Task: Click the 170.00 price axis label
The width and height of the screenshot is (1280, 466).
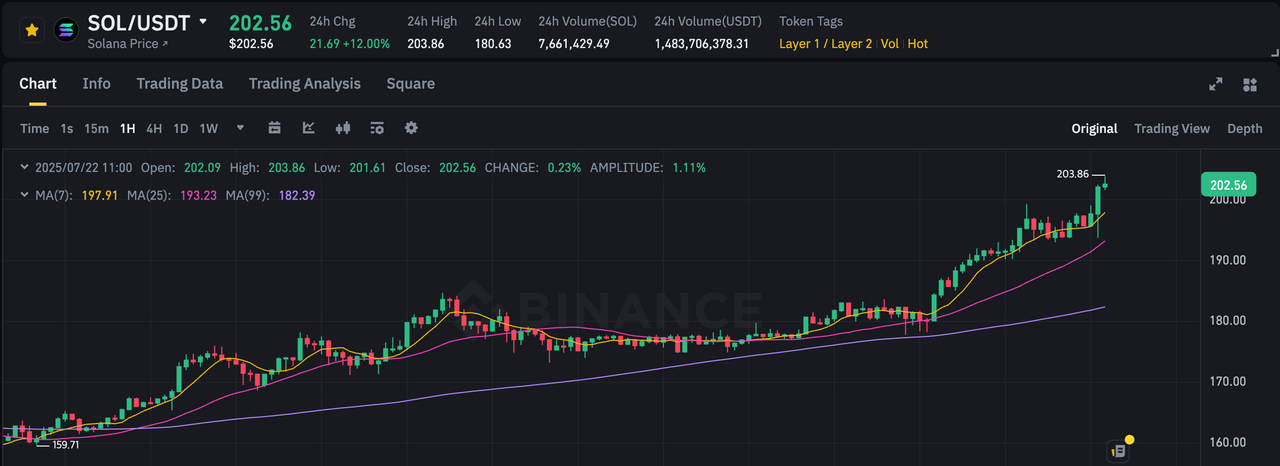Action: (x=1226, y=382)
